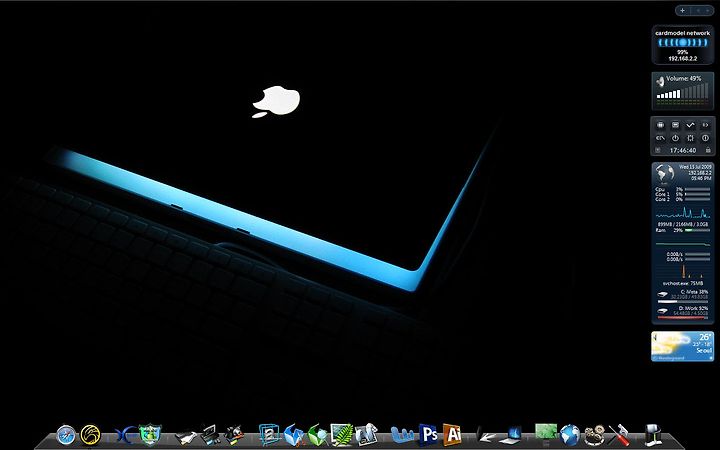Open the black notebook computer dock icon
Screen dimensions: 720x450
pos(209,435)
